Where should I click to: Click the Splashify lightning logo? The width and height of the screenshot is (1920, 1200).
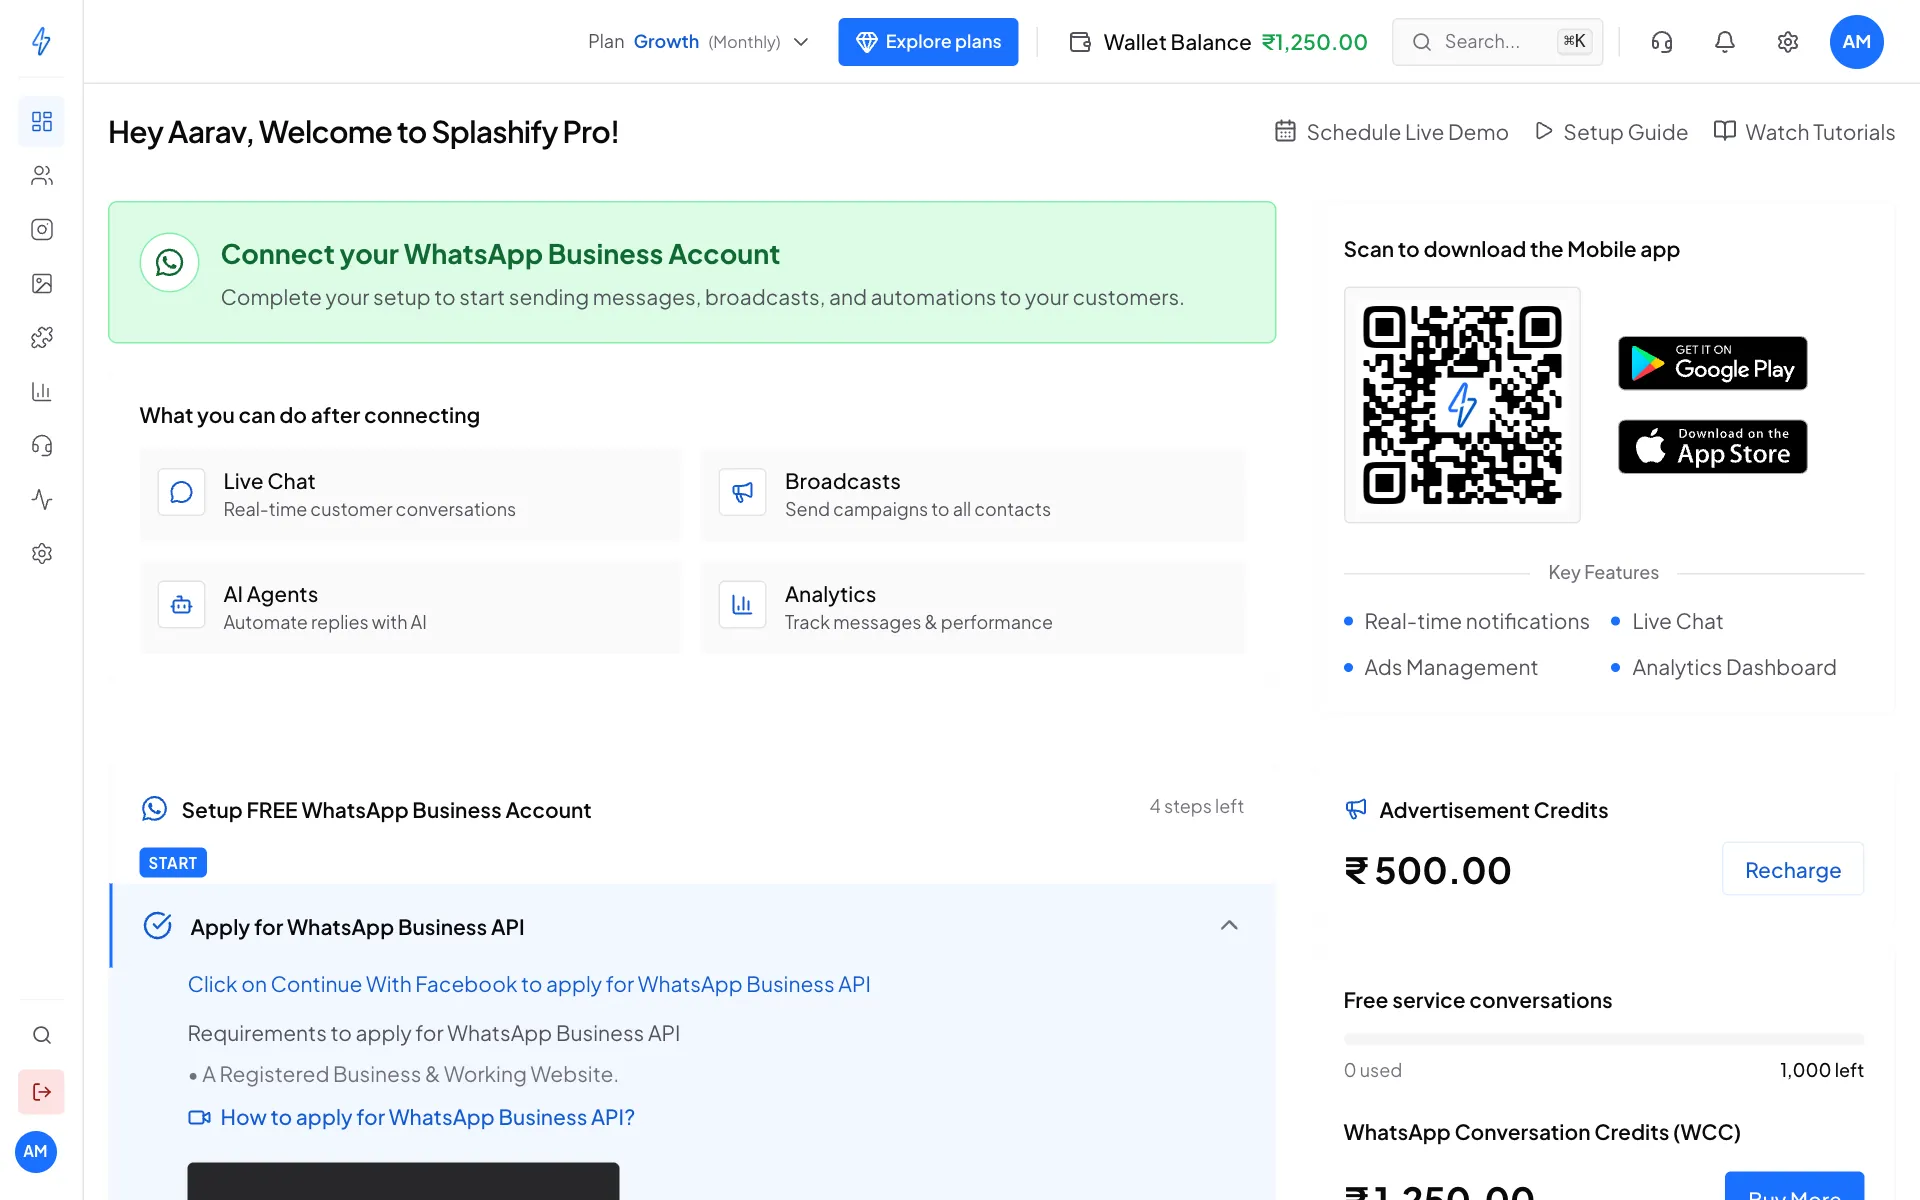41,41
